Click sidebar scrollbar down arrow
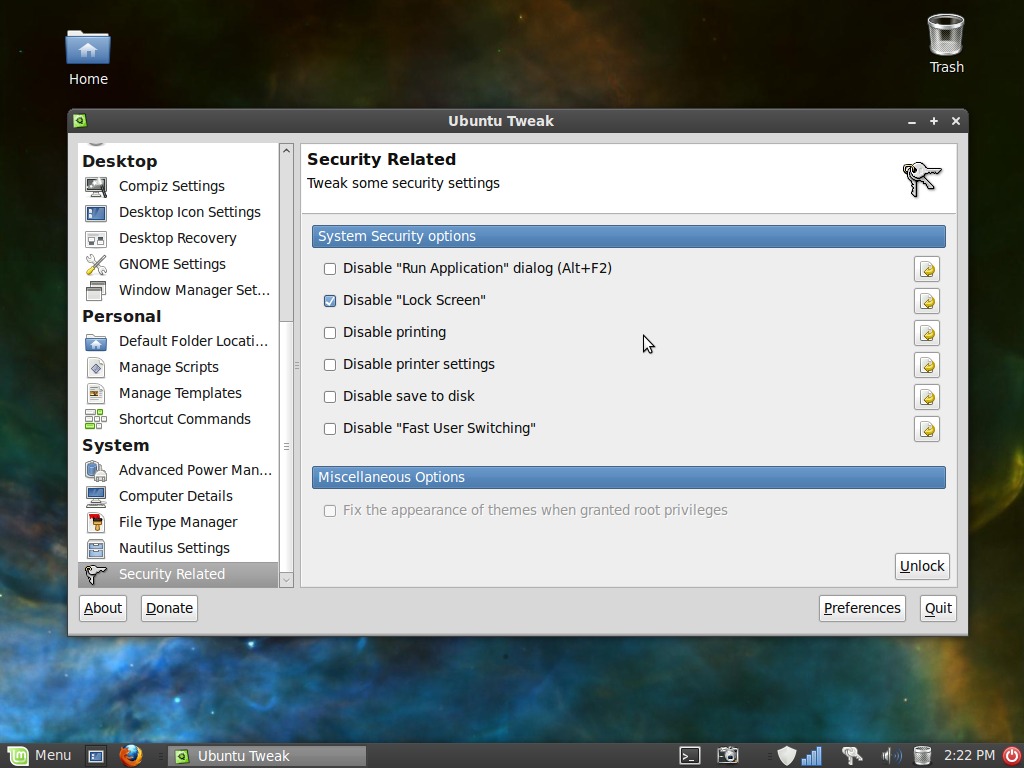Viewport: 1024px width, 768px height. point(286,579)
